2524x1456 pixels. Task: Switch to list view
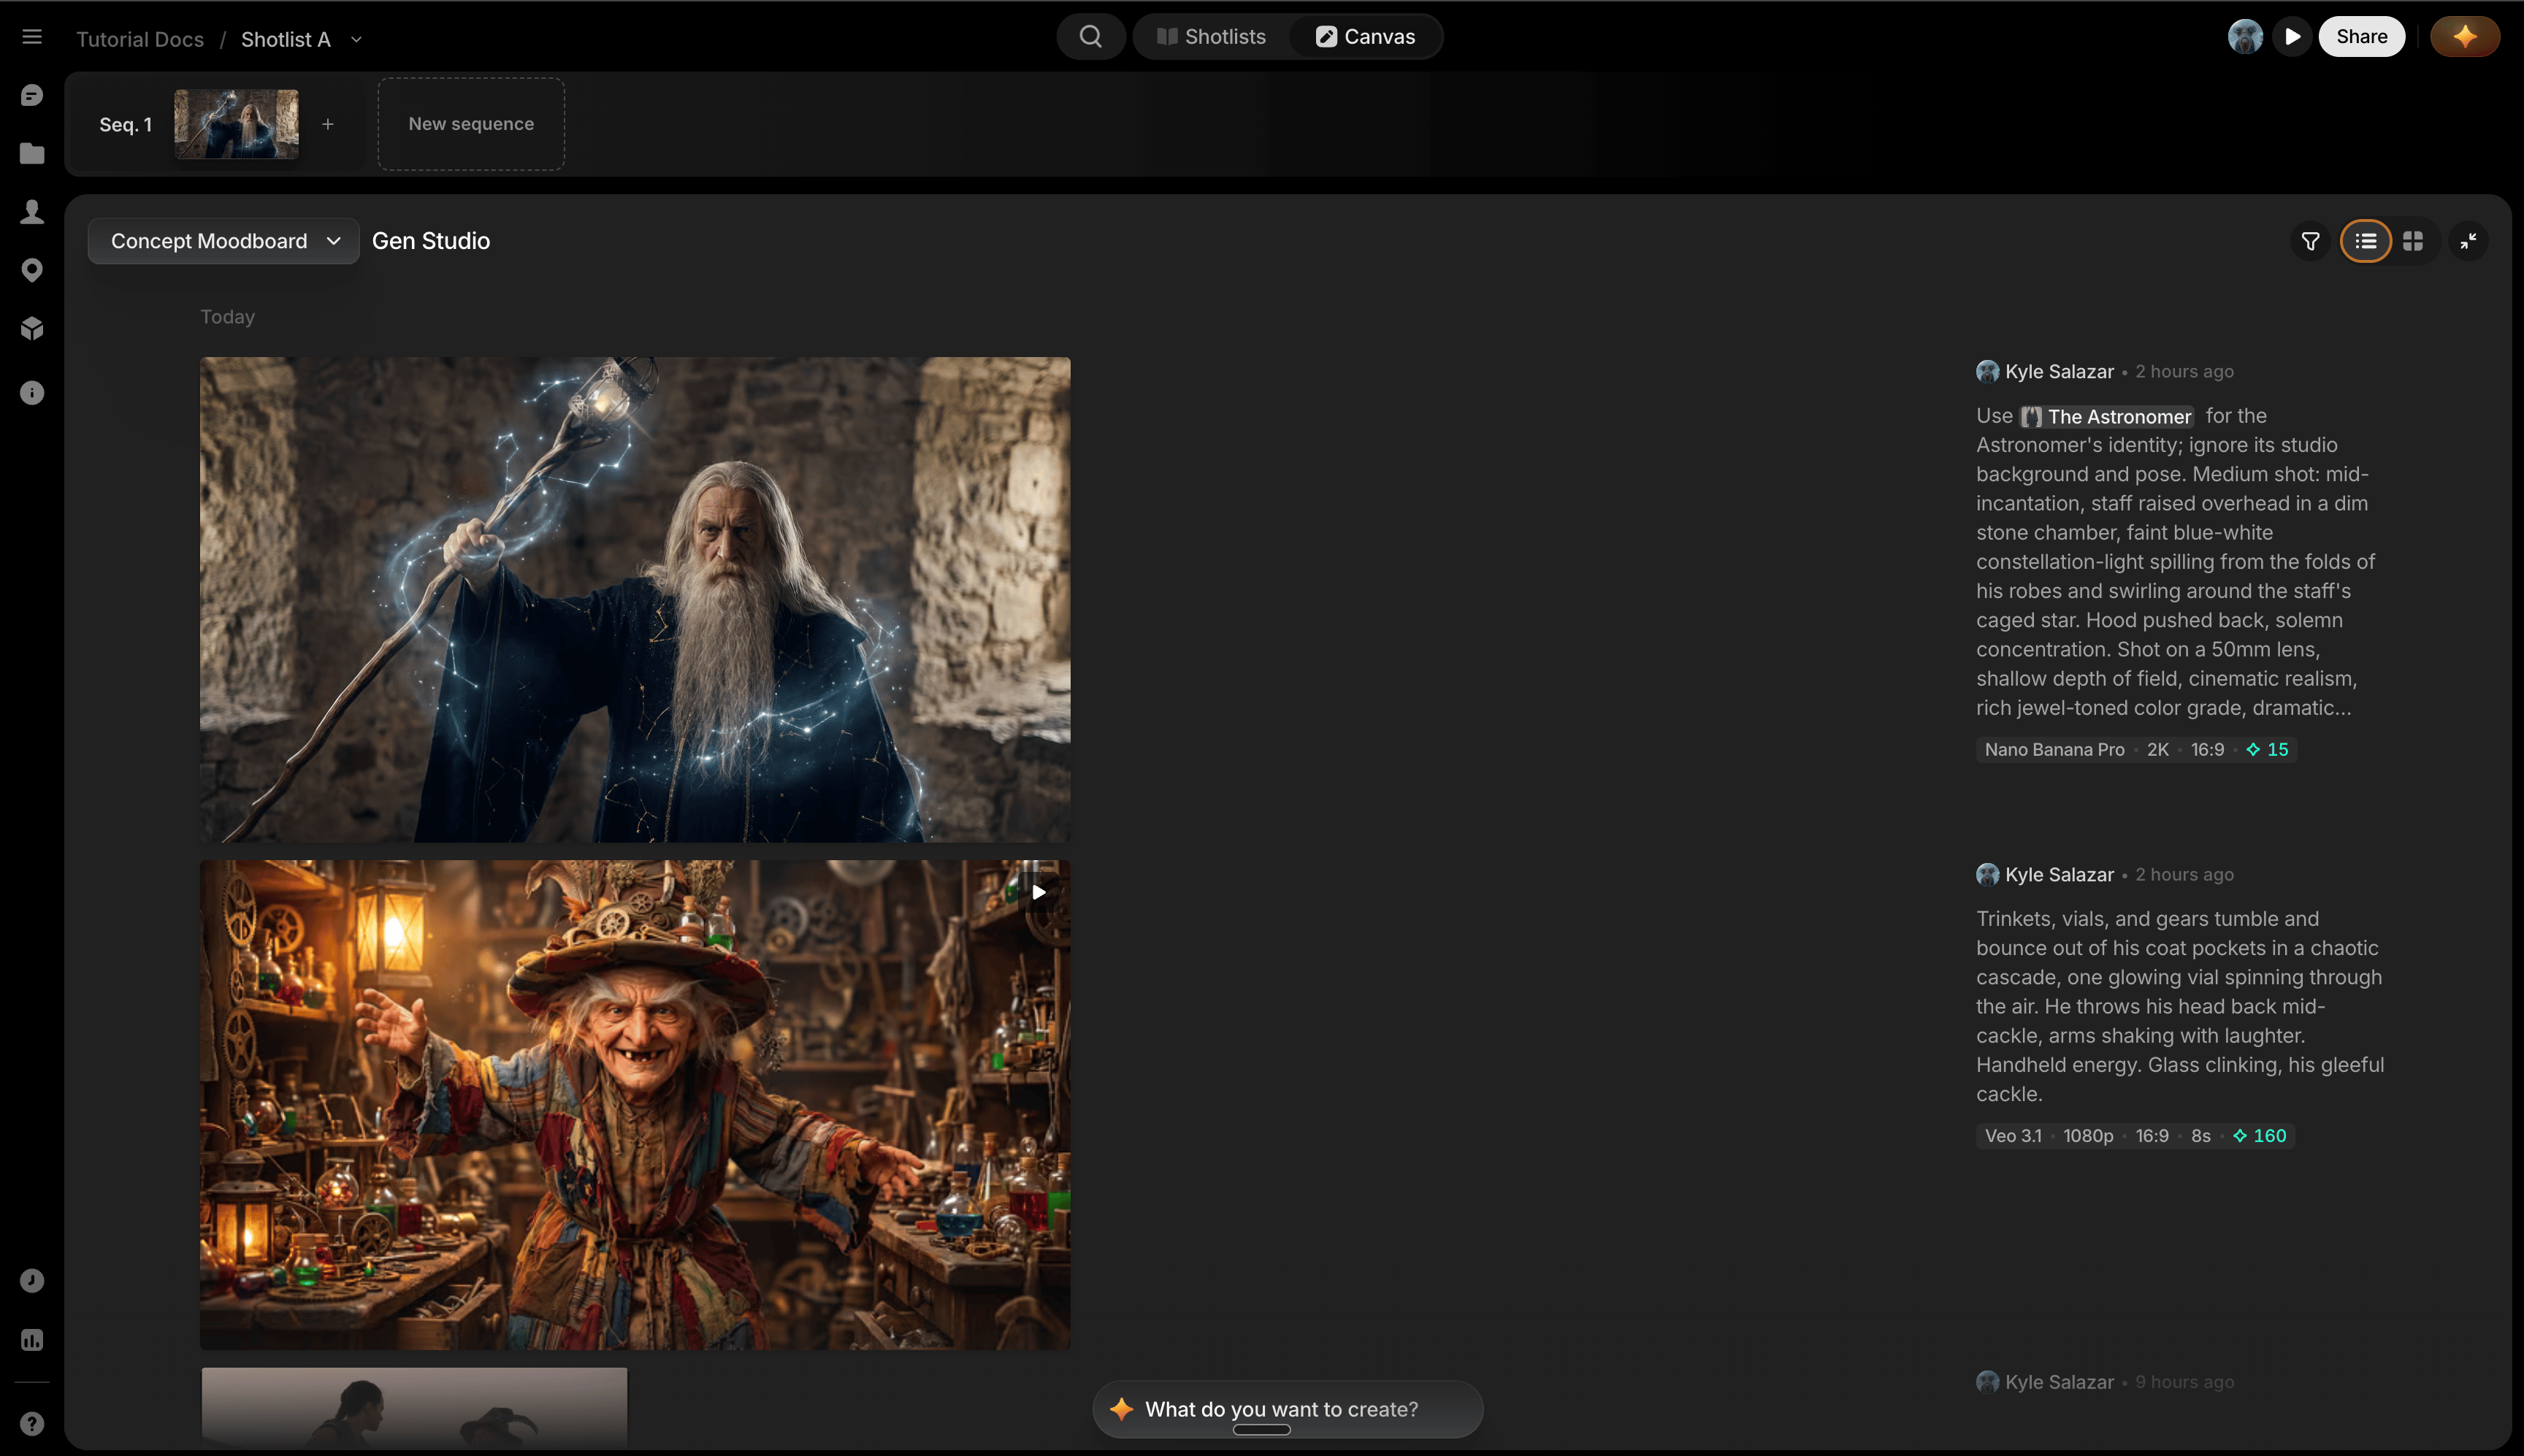coord(2365,241)
